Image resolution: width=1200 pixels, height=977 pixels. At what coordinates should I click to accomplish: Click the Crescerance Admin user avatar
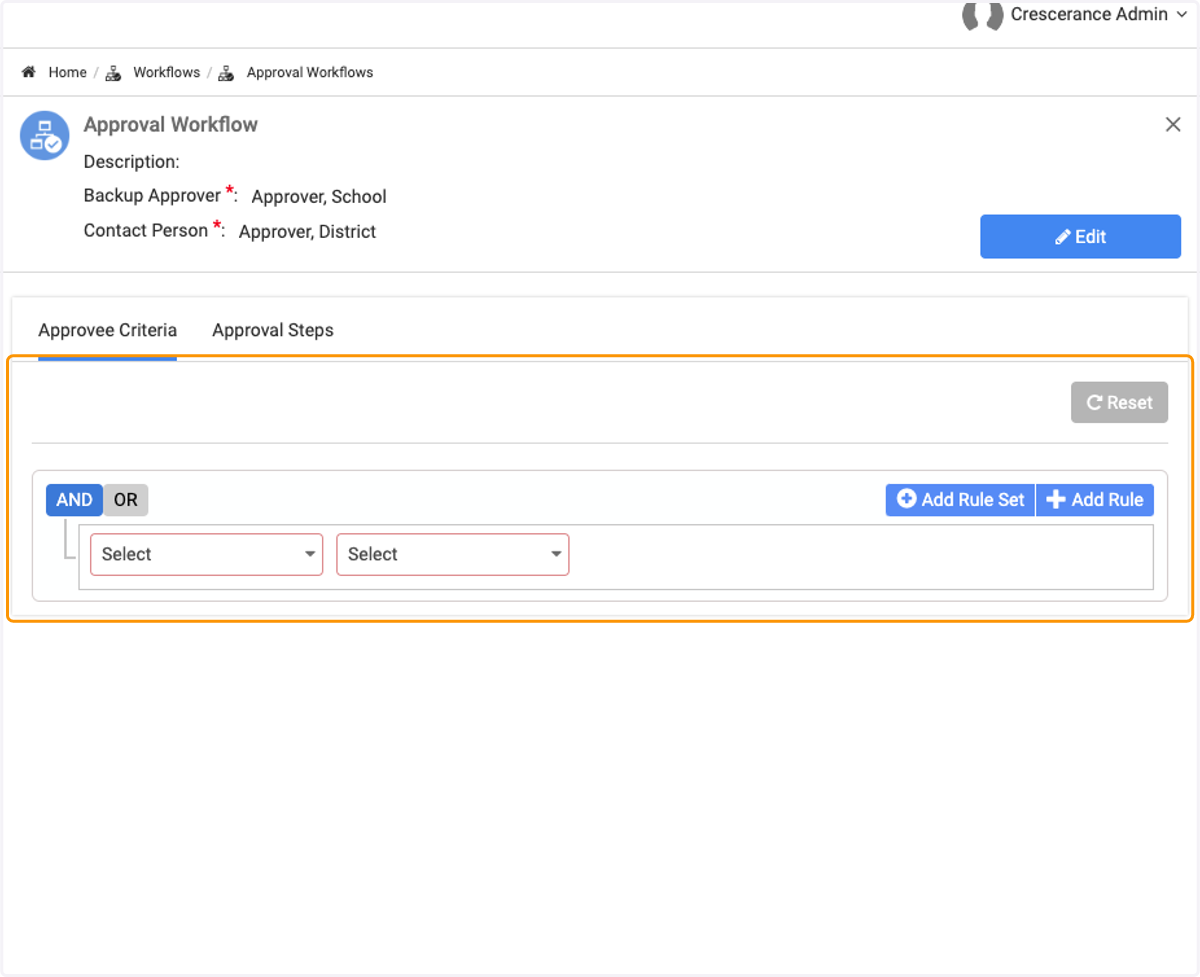982,15
